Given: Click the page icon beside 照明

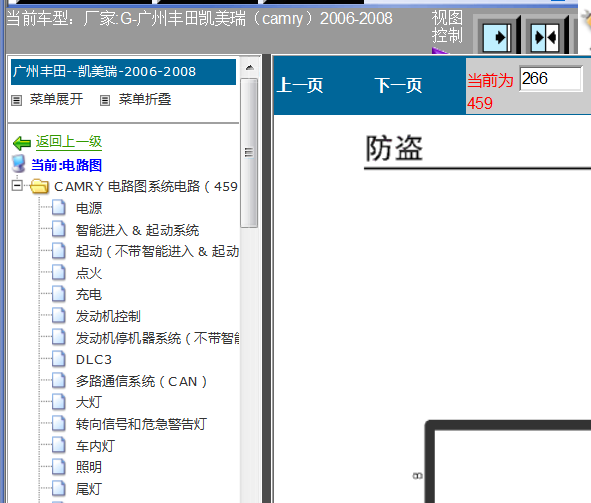Looking at the screenshot, I should [x=58, y=466].
